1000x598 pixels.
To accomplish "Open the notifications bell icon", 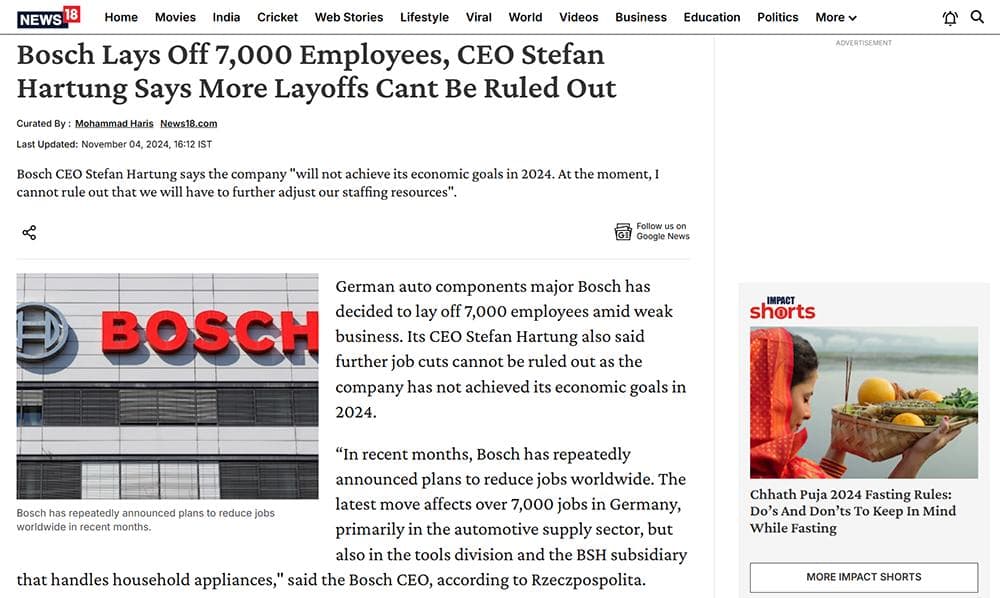I will pyautogui.click(x=950, y=17).
